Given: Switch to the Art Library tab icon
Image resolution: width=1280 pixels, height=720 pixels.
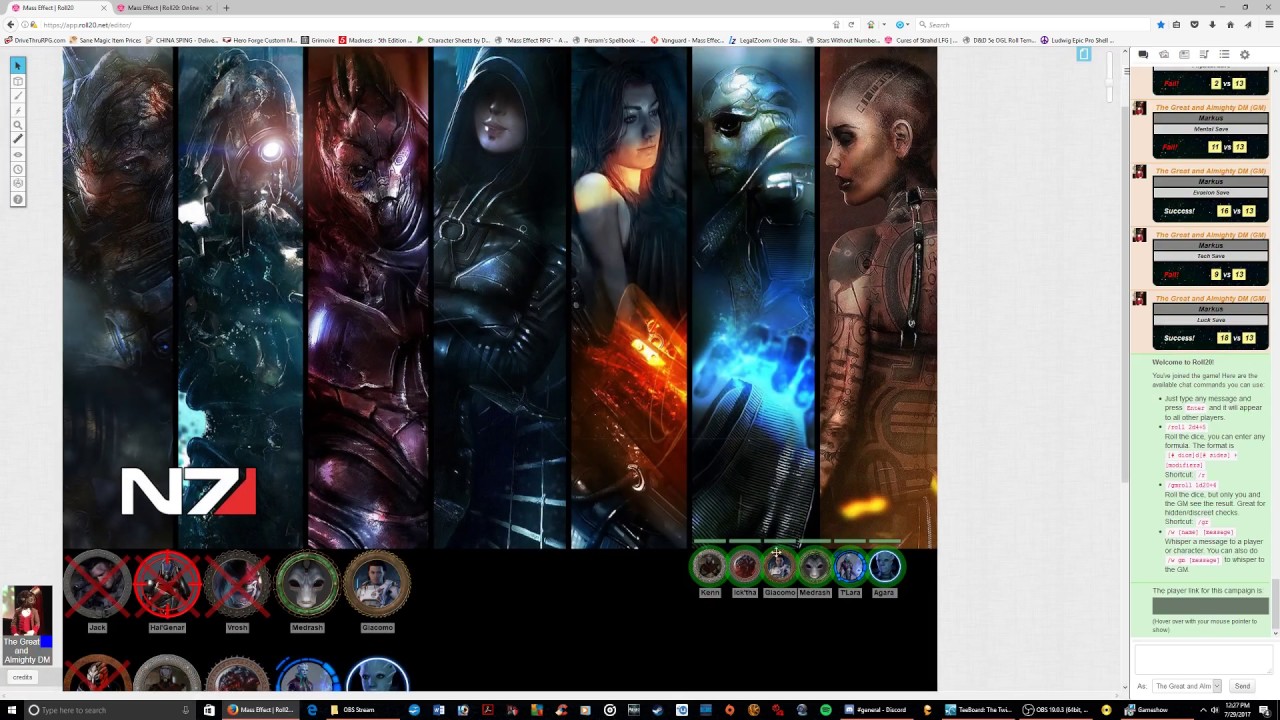Looking at the screenshot, I should pos(1164,54).
